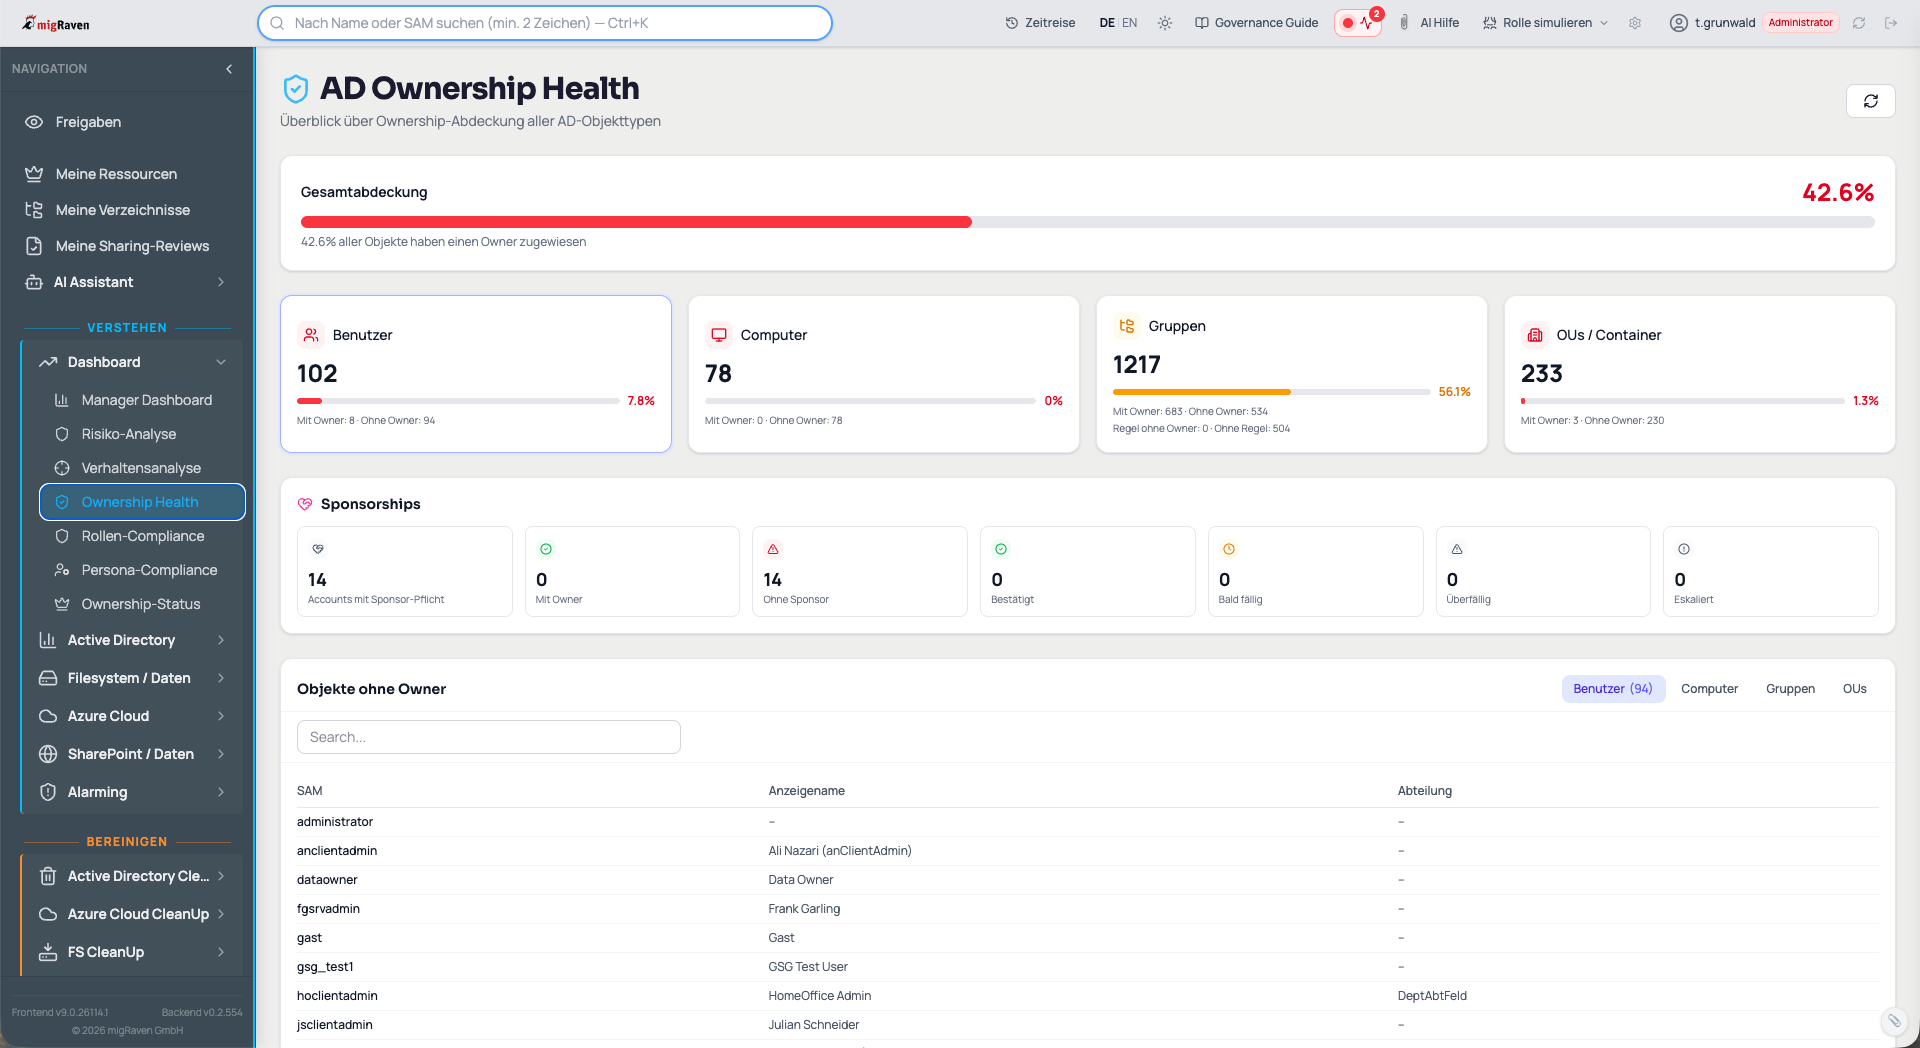Select the Computer tab in Objekte ohne Owner
The height and width of the screenshot is (1048, 1920).
[x=1709, y=689]
